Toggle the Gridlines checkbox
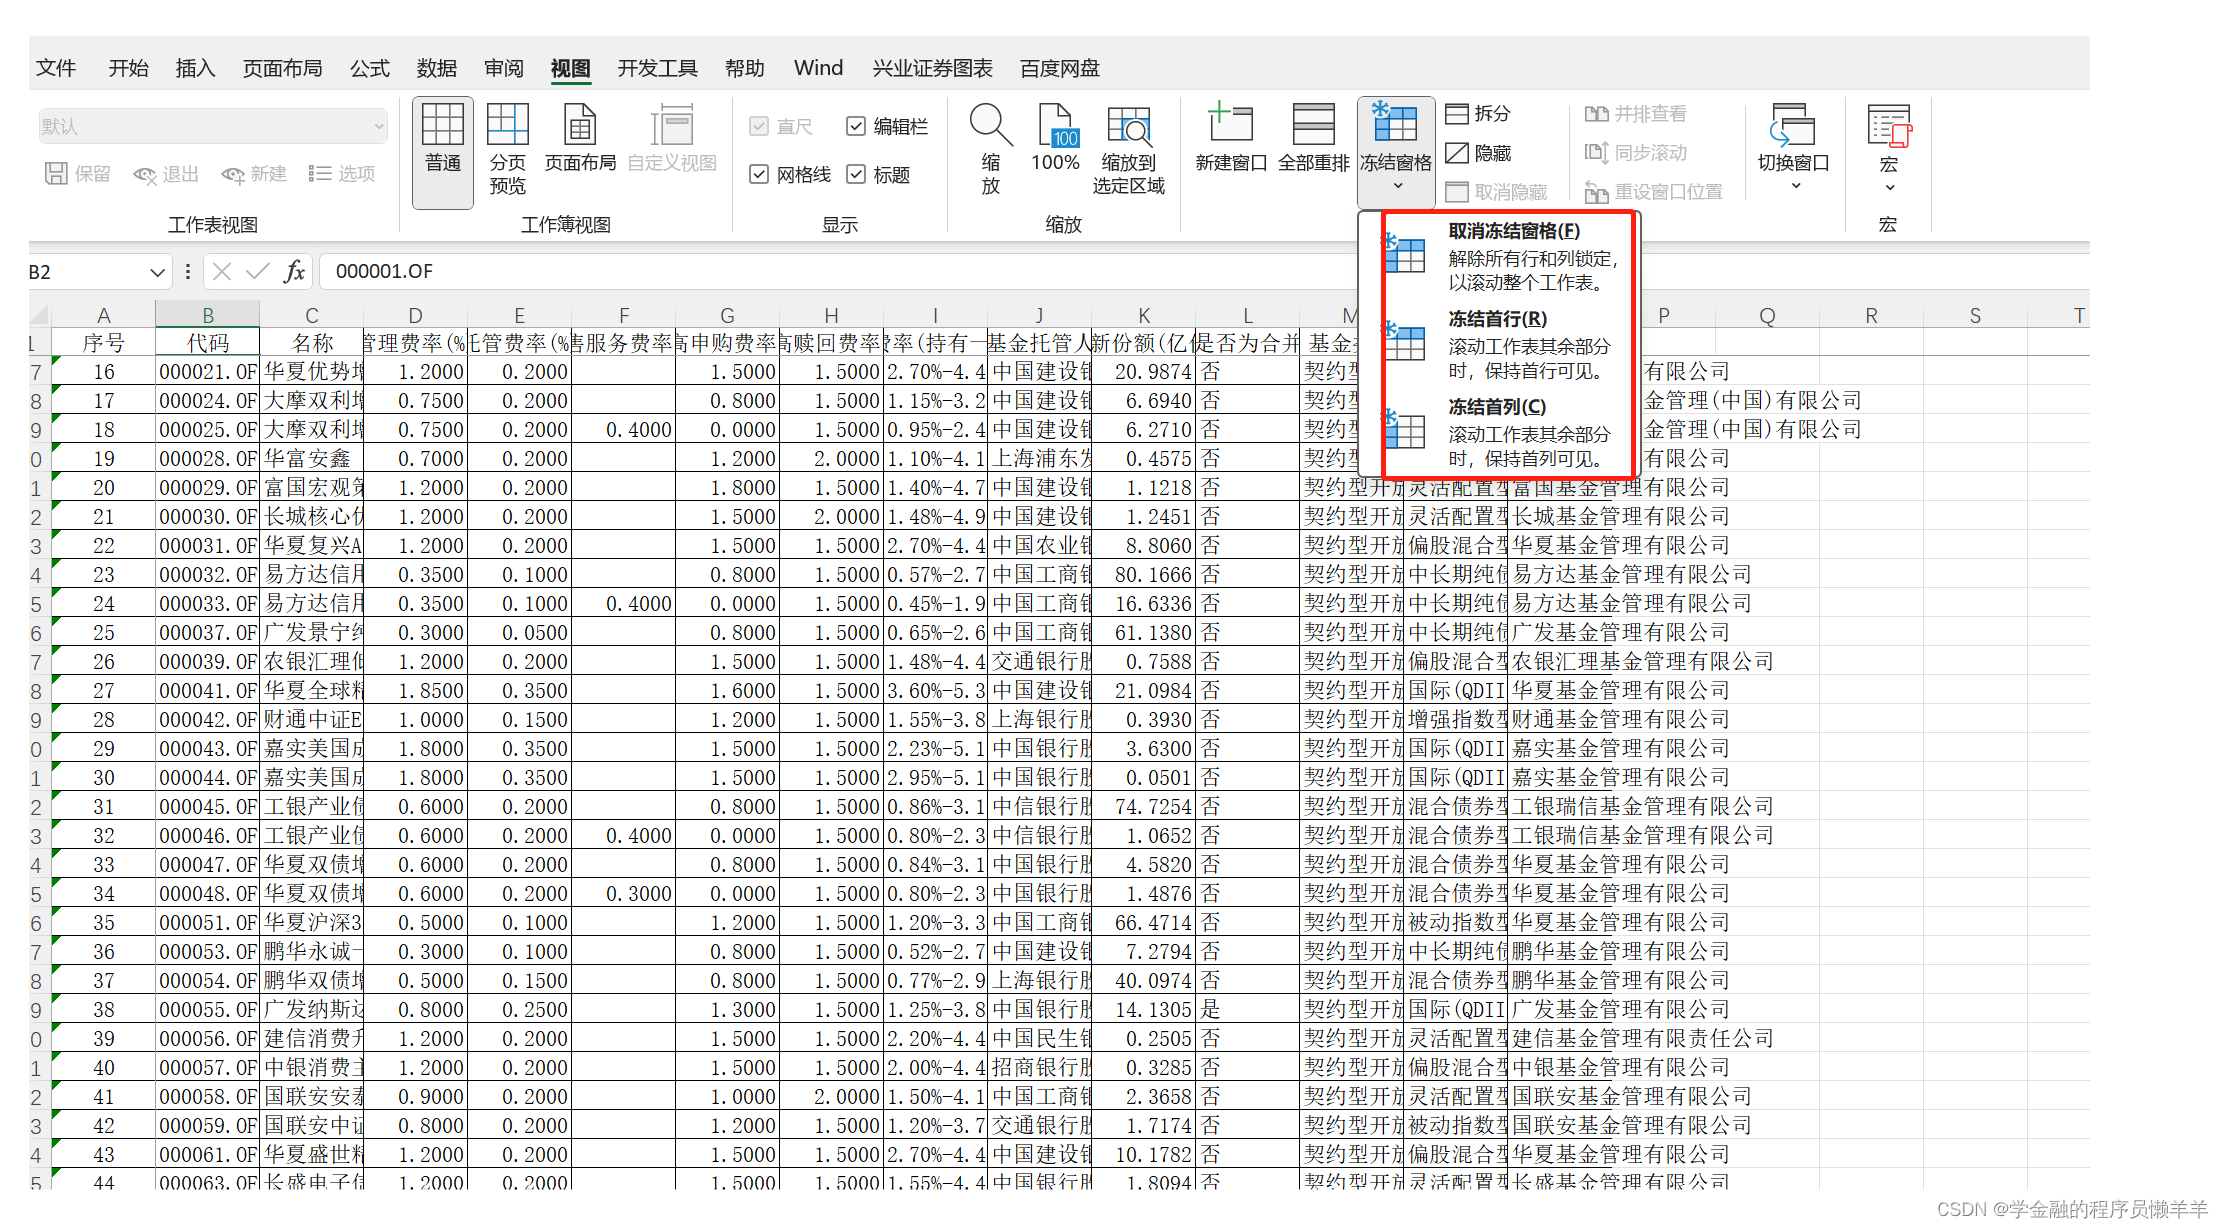This screenshot has width=2224, height=1228. pos(759,175)
